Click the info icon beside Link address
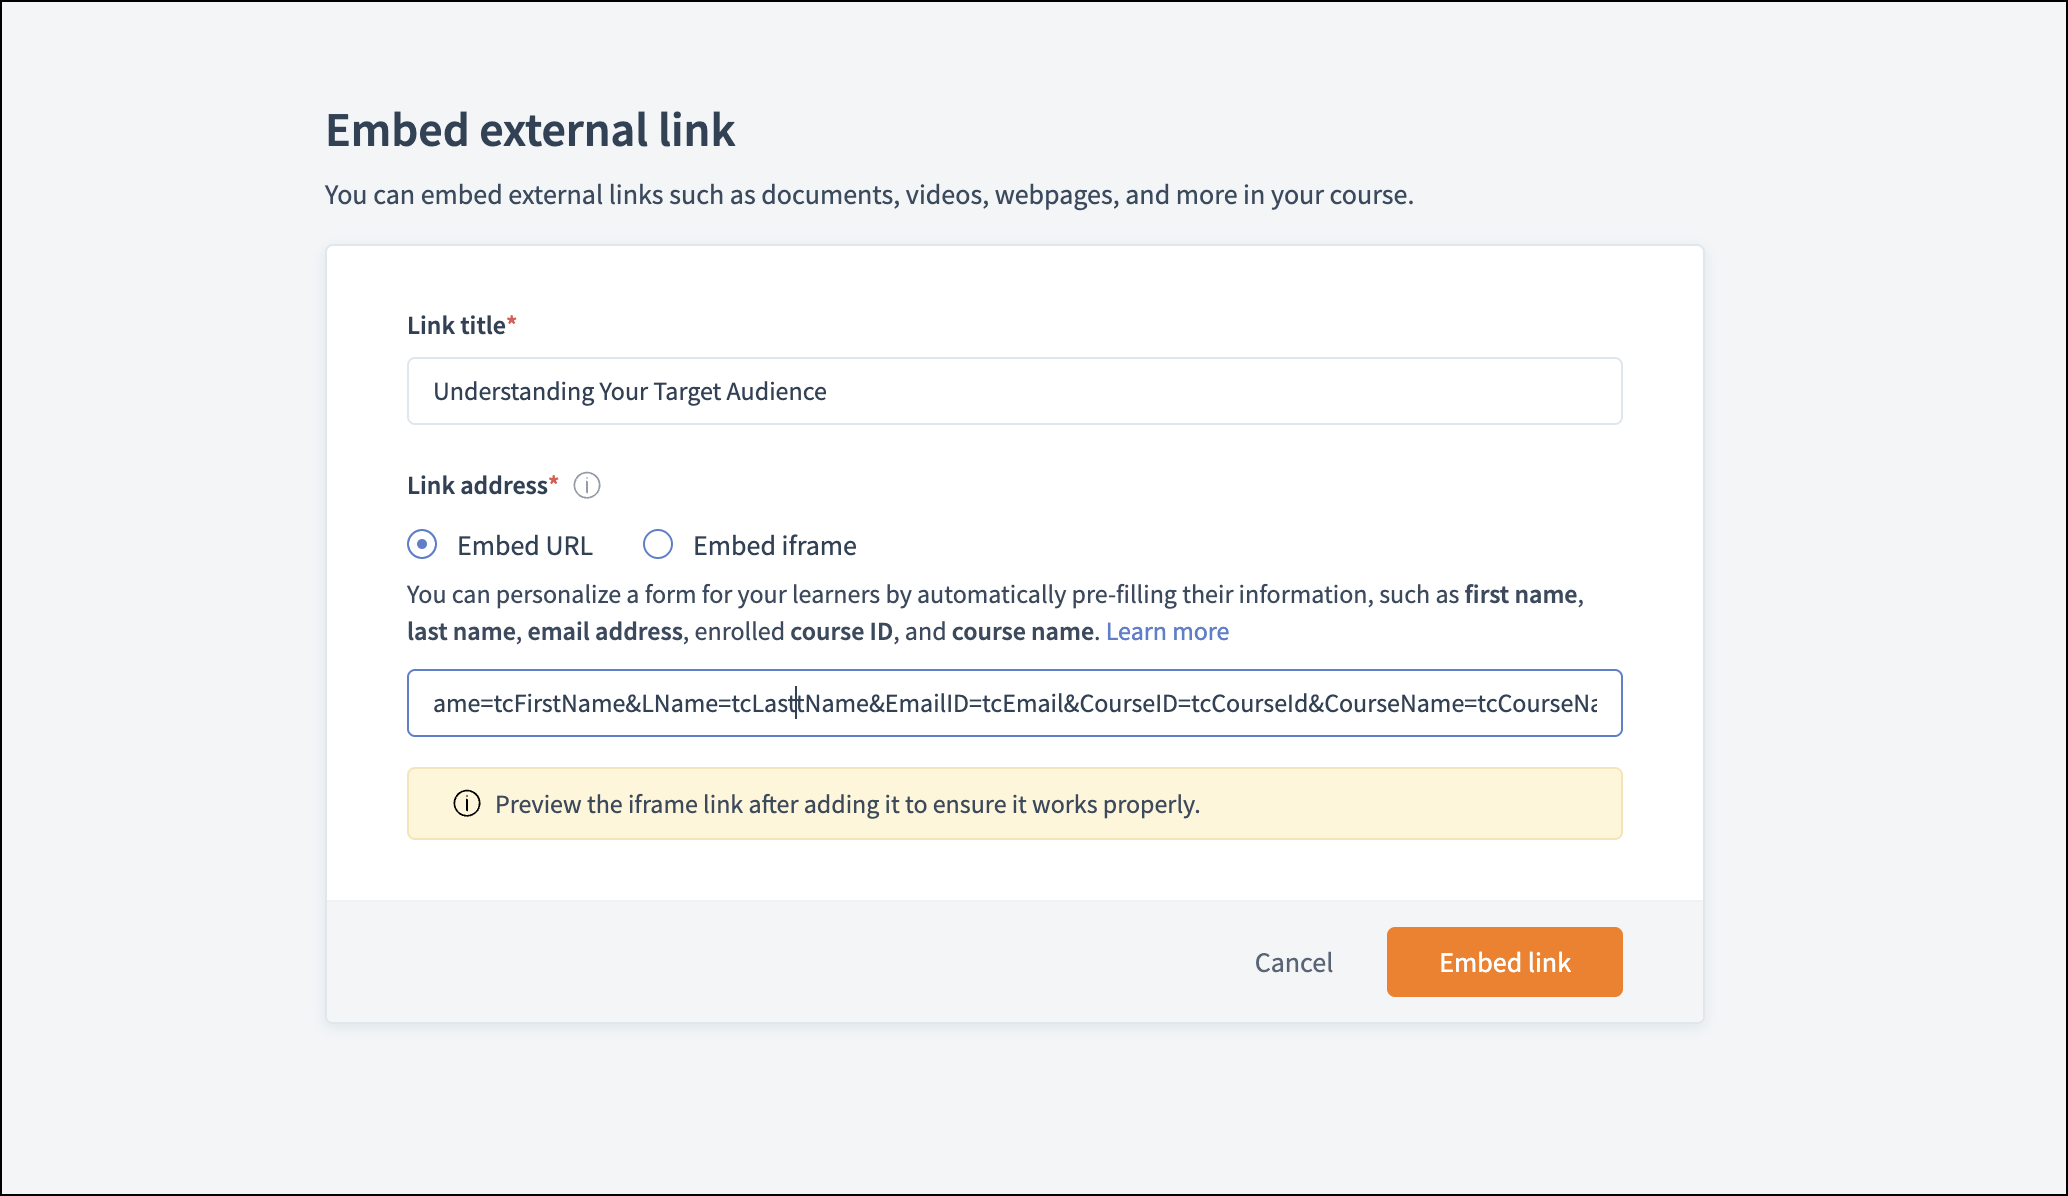 [x=587, y=486]
